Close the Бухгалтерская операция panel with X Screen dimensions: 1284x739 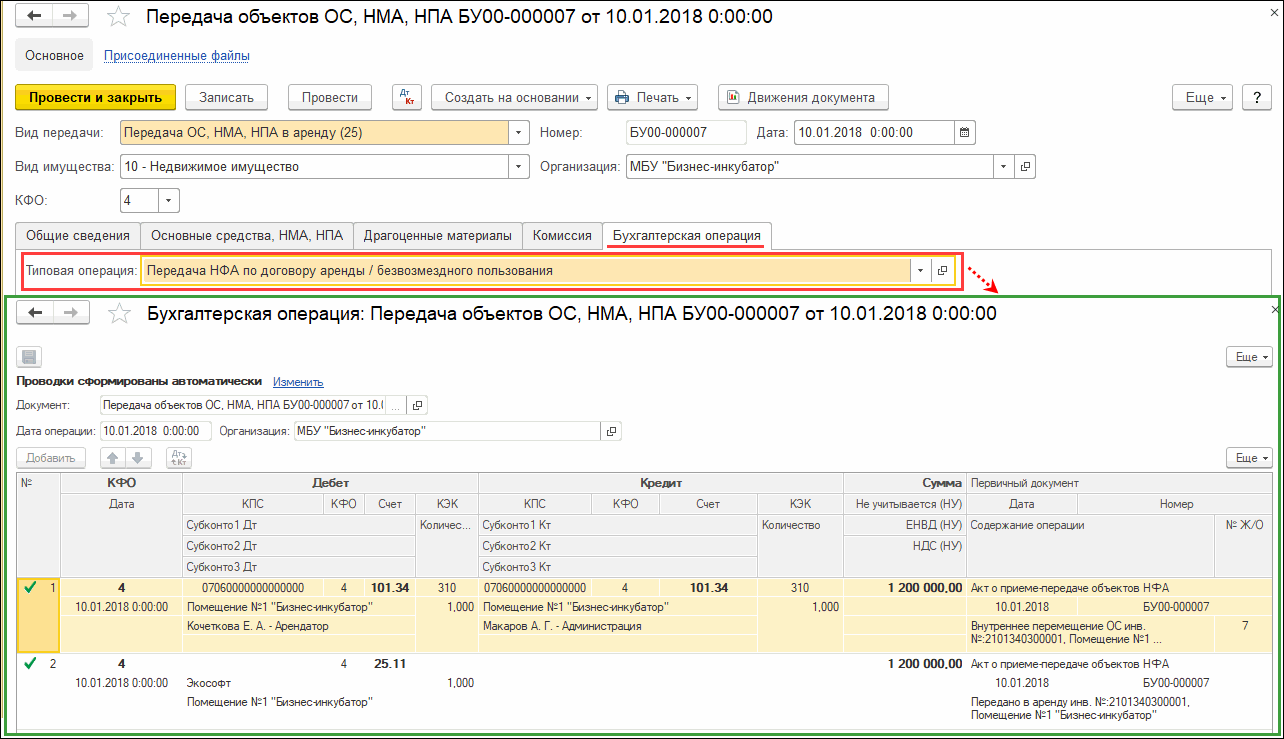1274,310
